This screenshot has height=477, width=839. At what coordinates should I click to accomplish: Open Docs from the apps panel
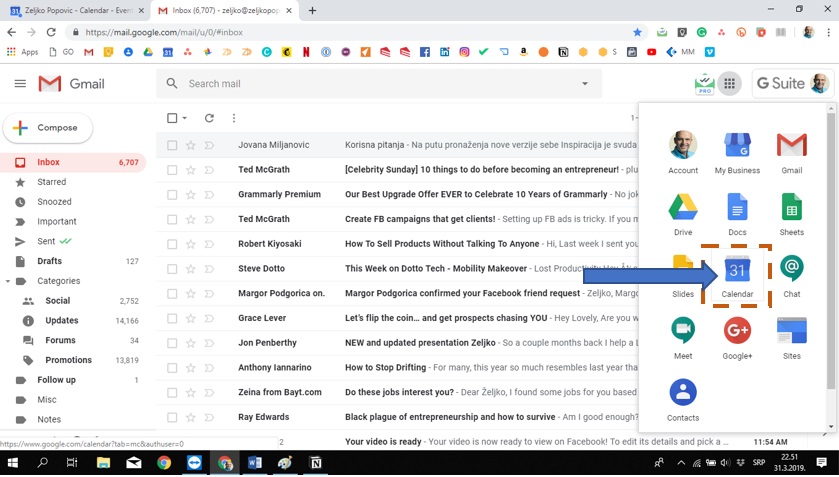[x=737, y=215]
